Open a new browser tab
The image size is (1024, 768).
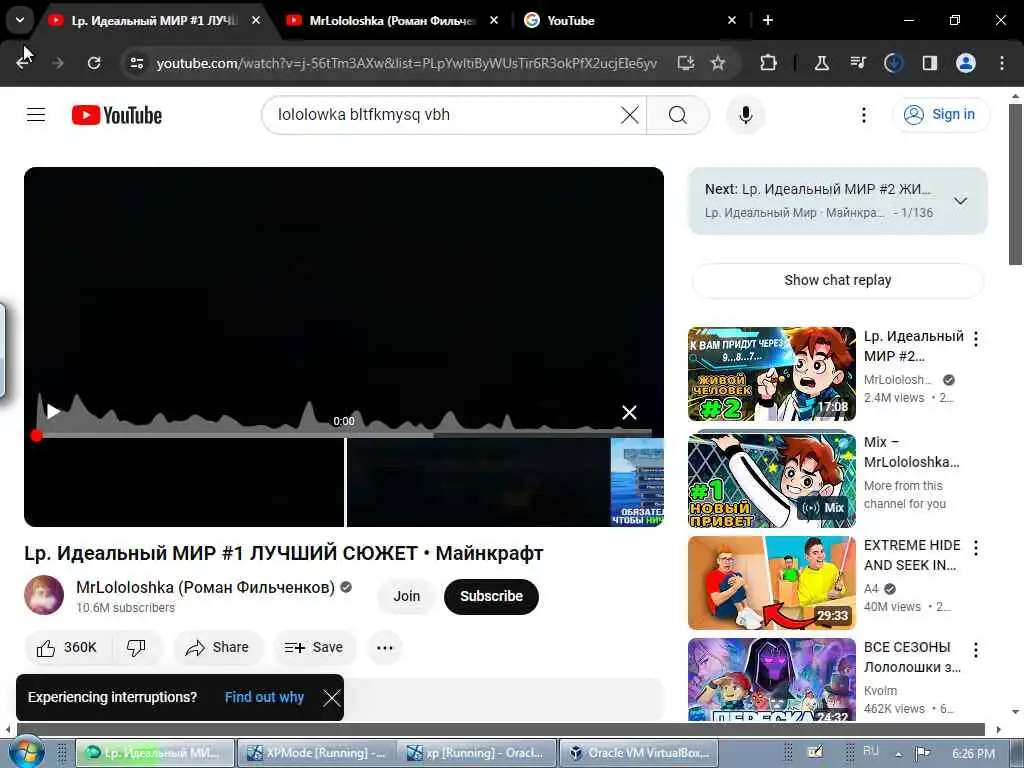point(768,21)
